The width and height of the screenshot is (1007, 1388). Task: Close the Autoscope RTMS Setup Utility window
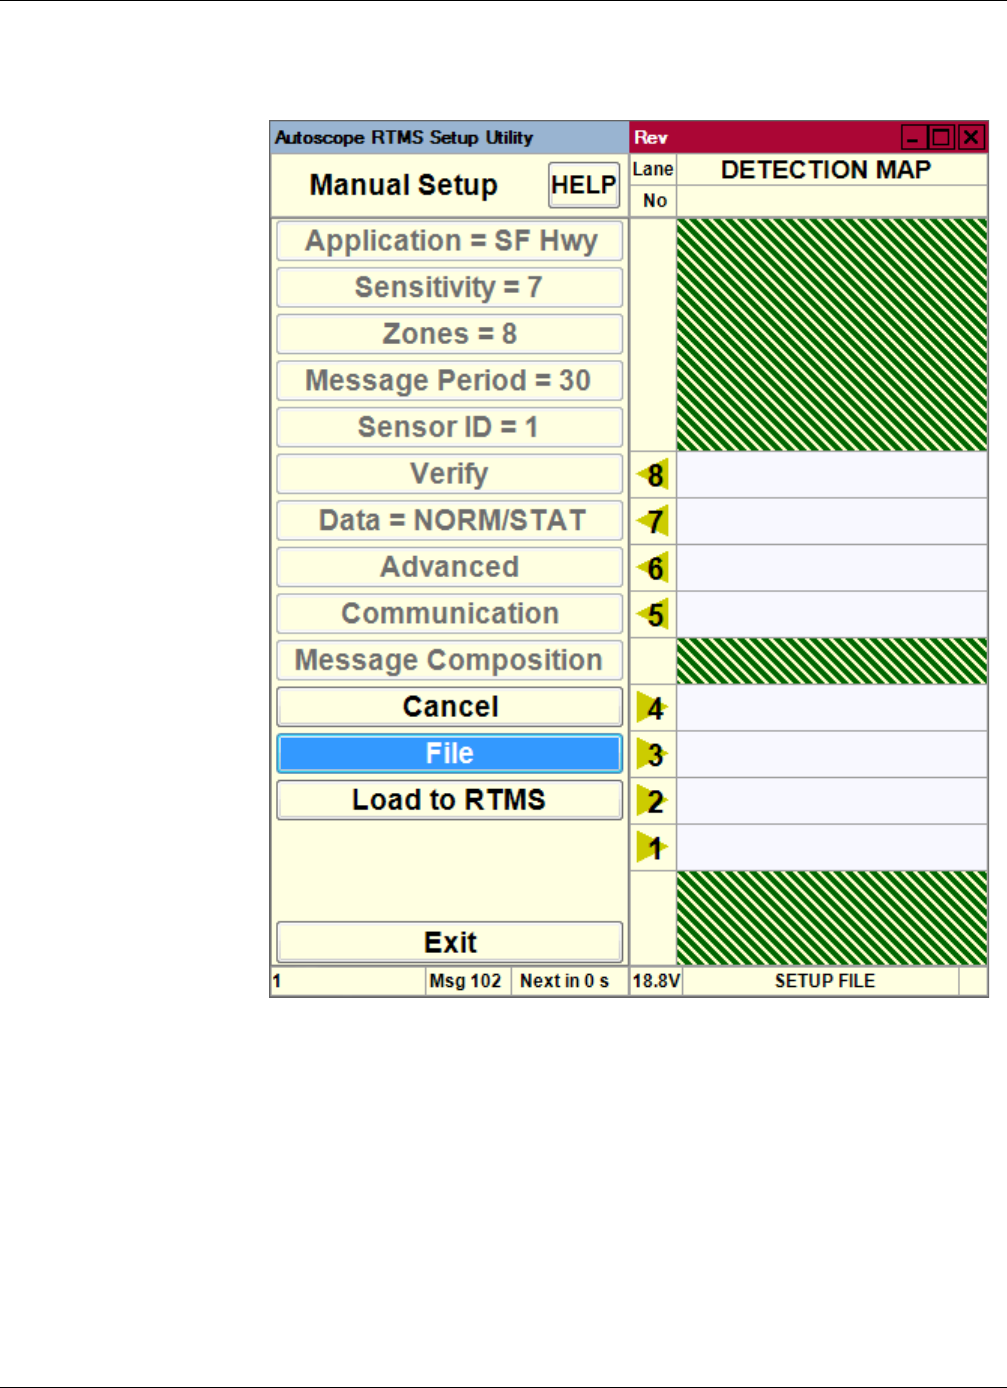(x=971, y=137)
